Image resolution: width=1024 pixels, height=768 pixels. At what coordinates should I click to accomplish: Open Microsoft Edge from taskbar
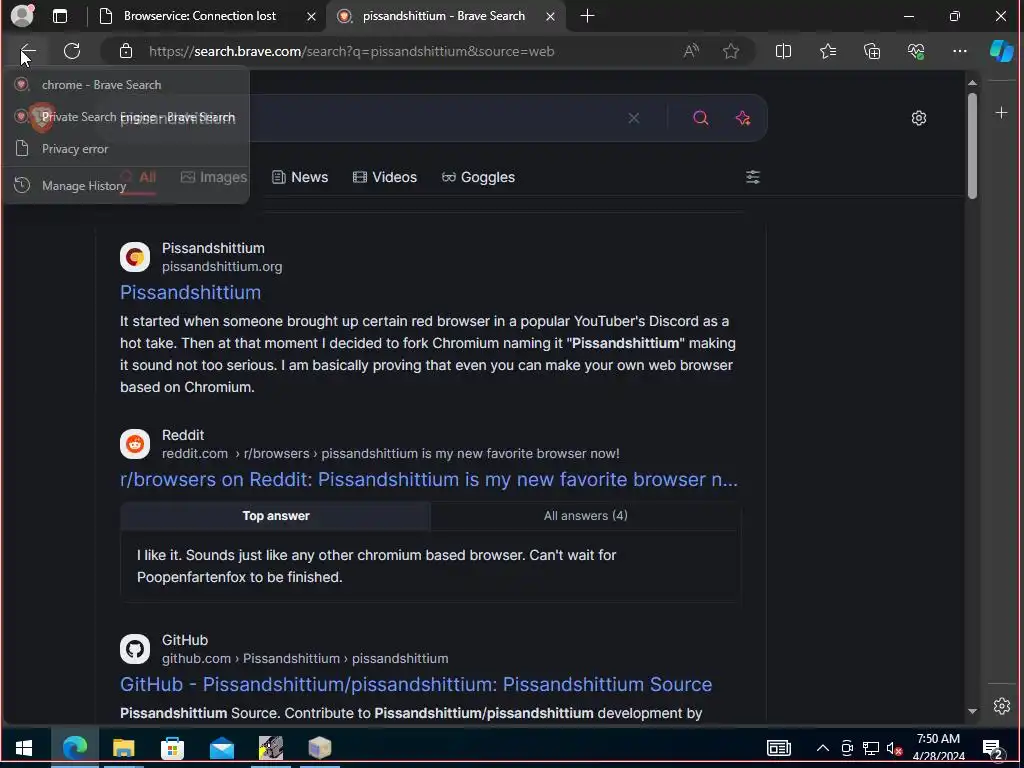click(x=74, y=748)
